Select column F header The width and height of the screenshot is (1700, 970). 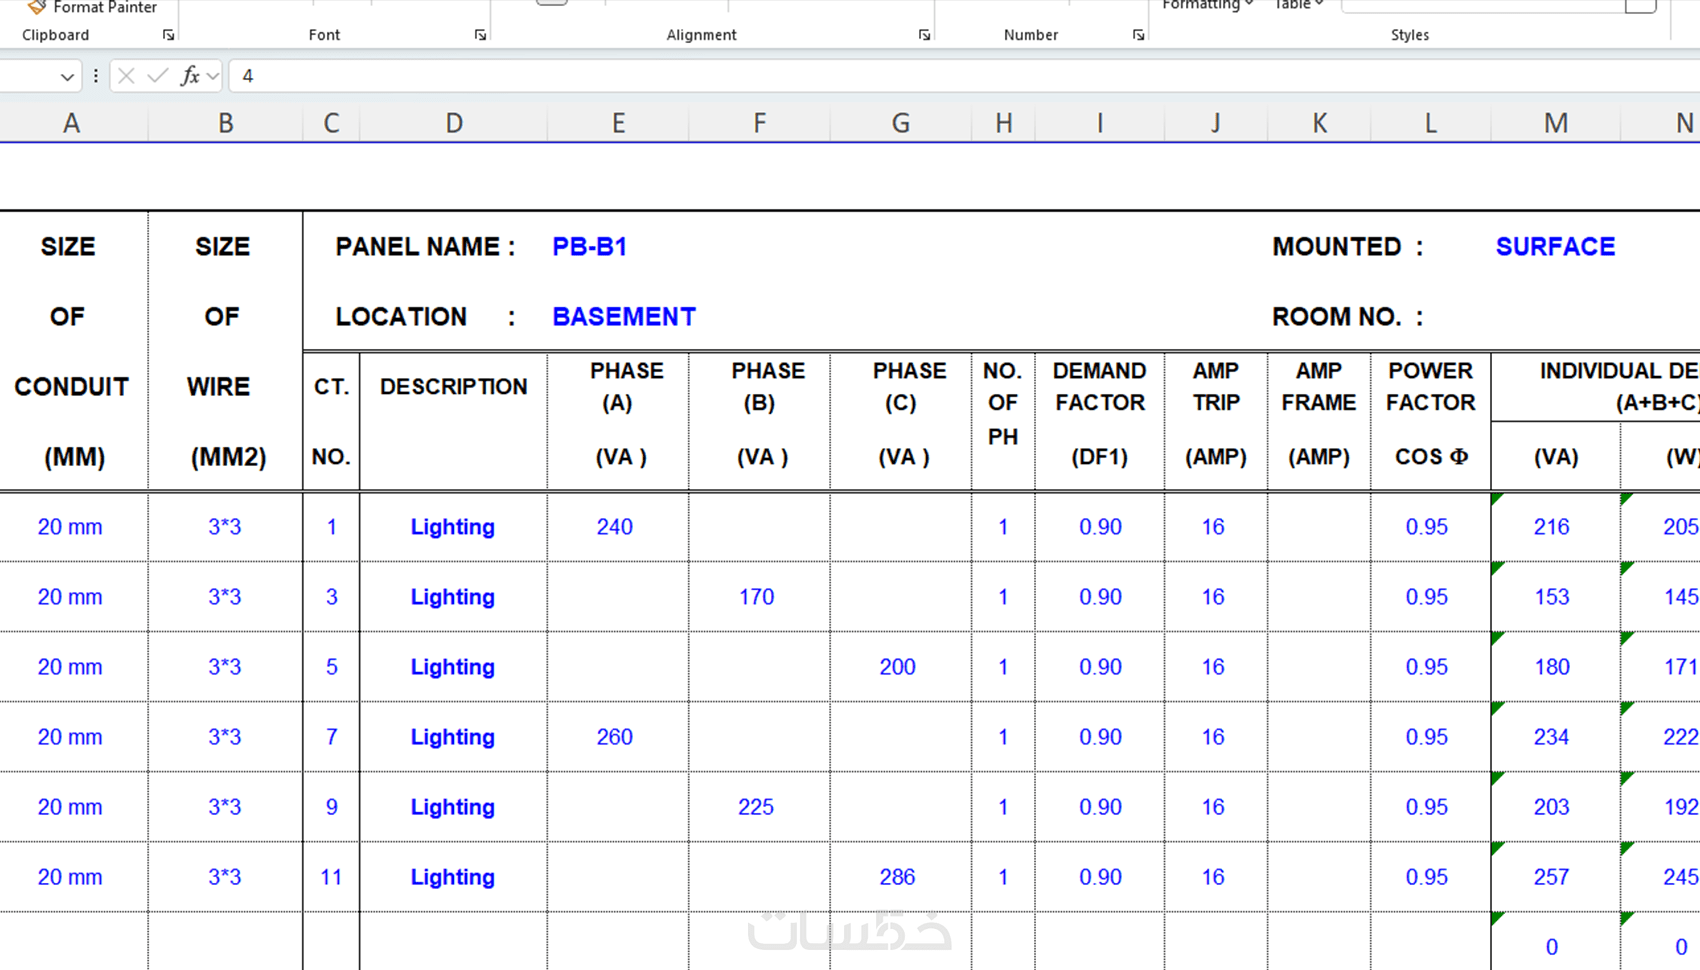tap(760, 123)
